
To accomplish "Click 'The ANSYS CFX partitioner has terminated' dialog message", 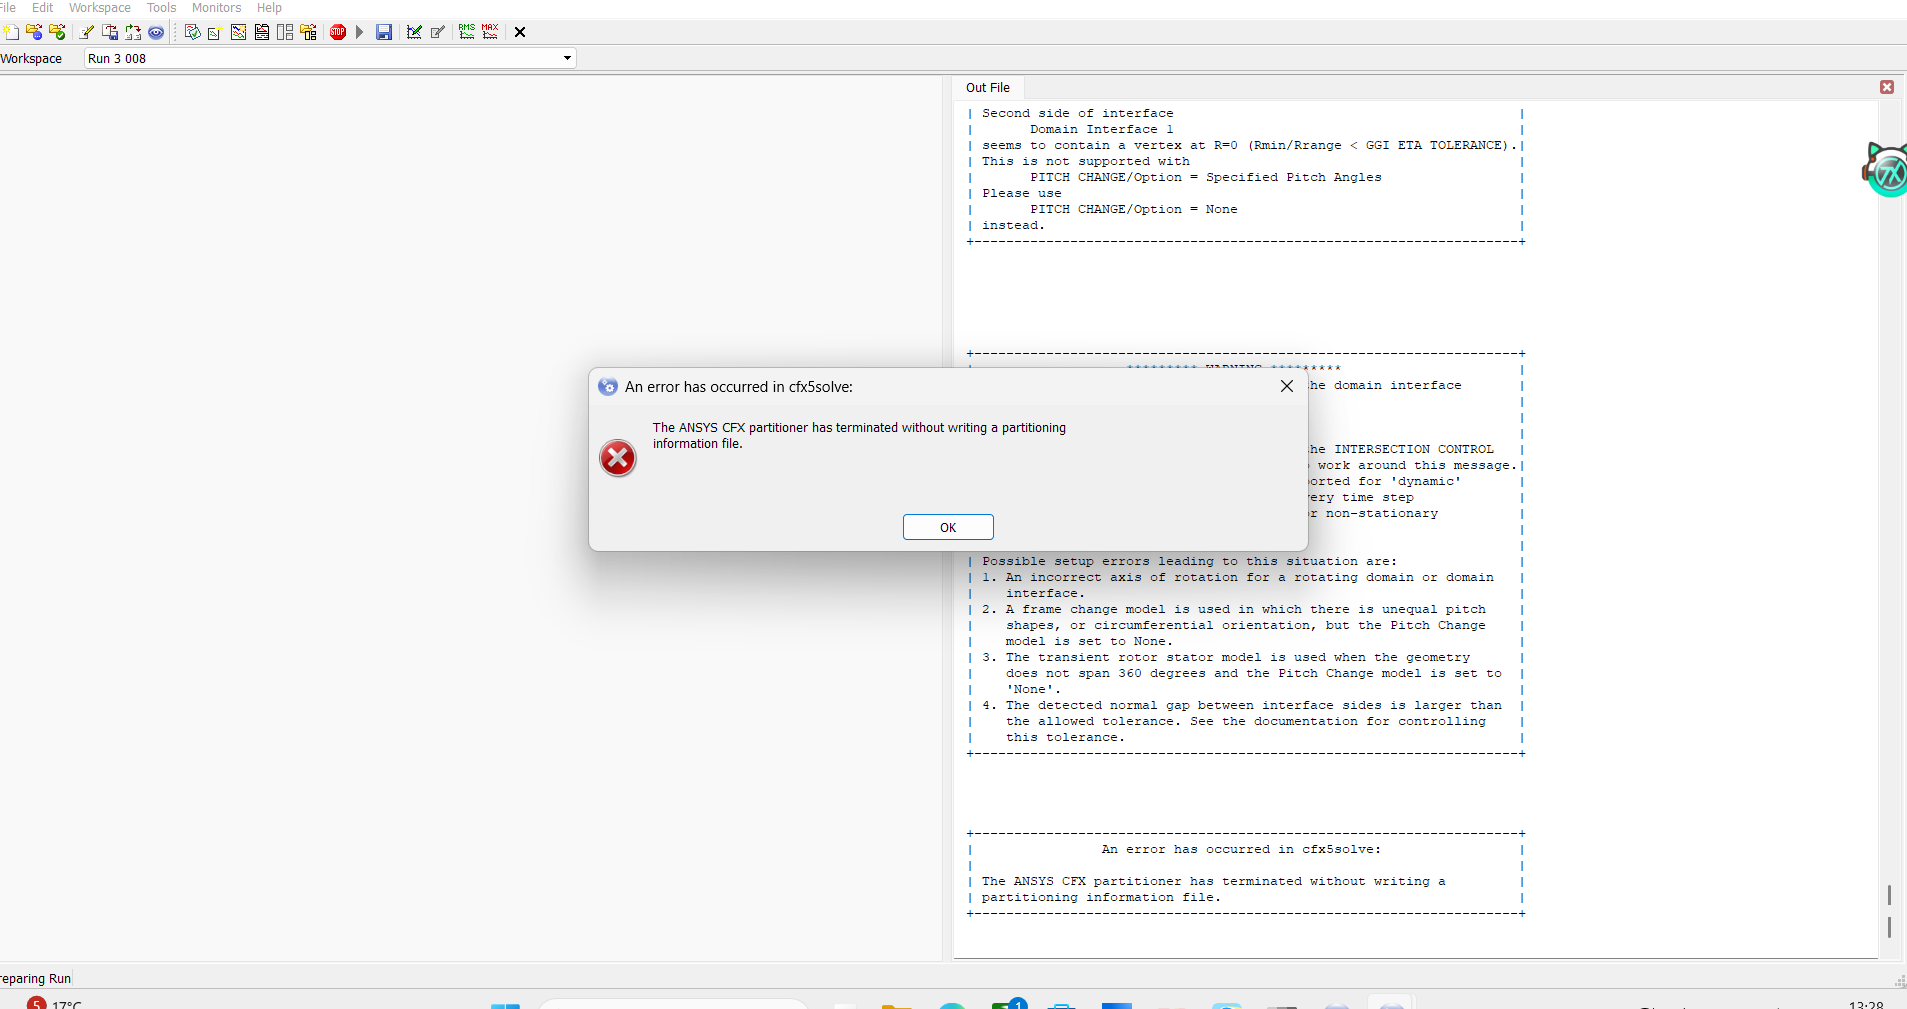I will point(859,435).
